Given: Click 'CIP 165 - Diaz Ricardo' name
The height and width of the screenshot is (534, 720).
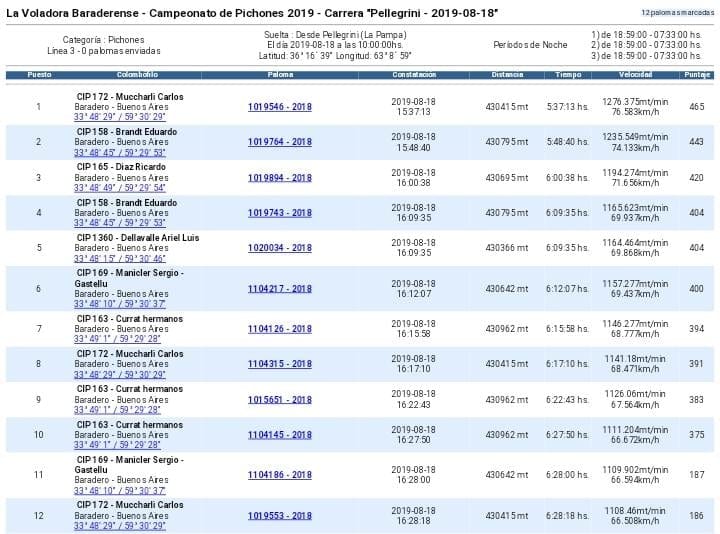Looking at the screenshot, I should click(121, 167).
